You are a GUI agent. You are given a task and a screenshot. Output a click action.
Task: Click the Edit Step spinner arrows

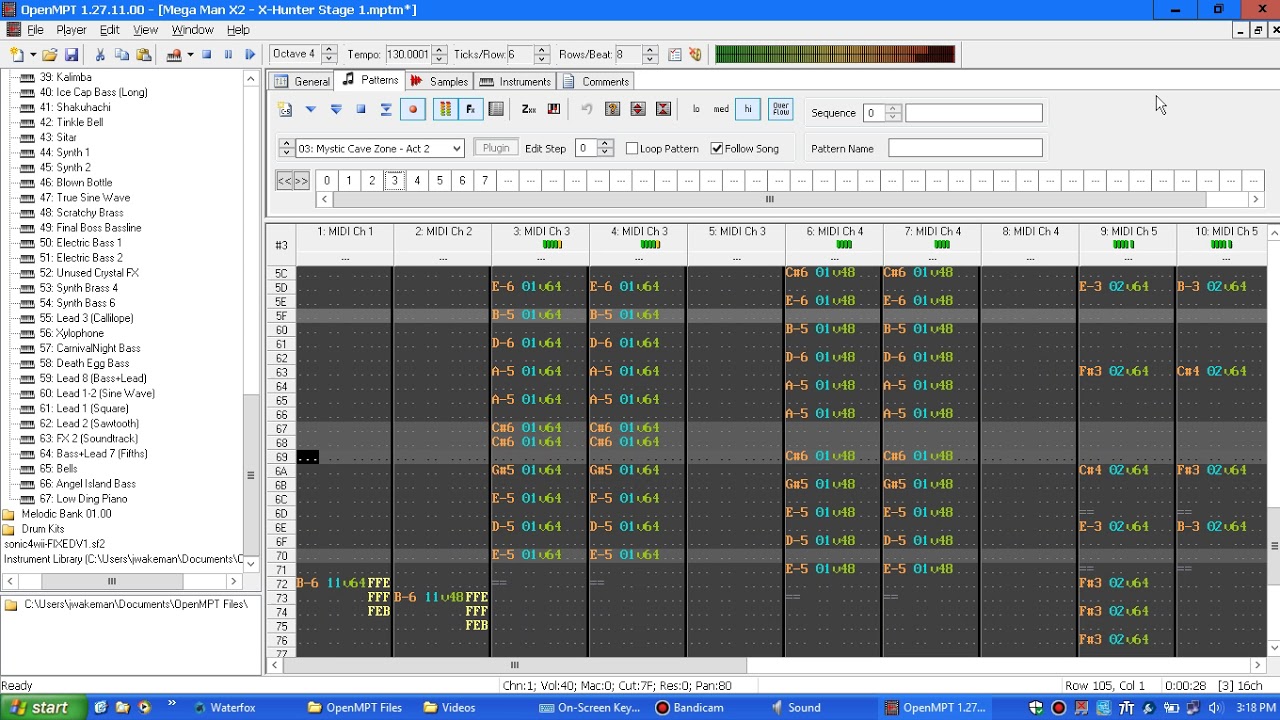(x=605, y=148)
